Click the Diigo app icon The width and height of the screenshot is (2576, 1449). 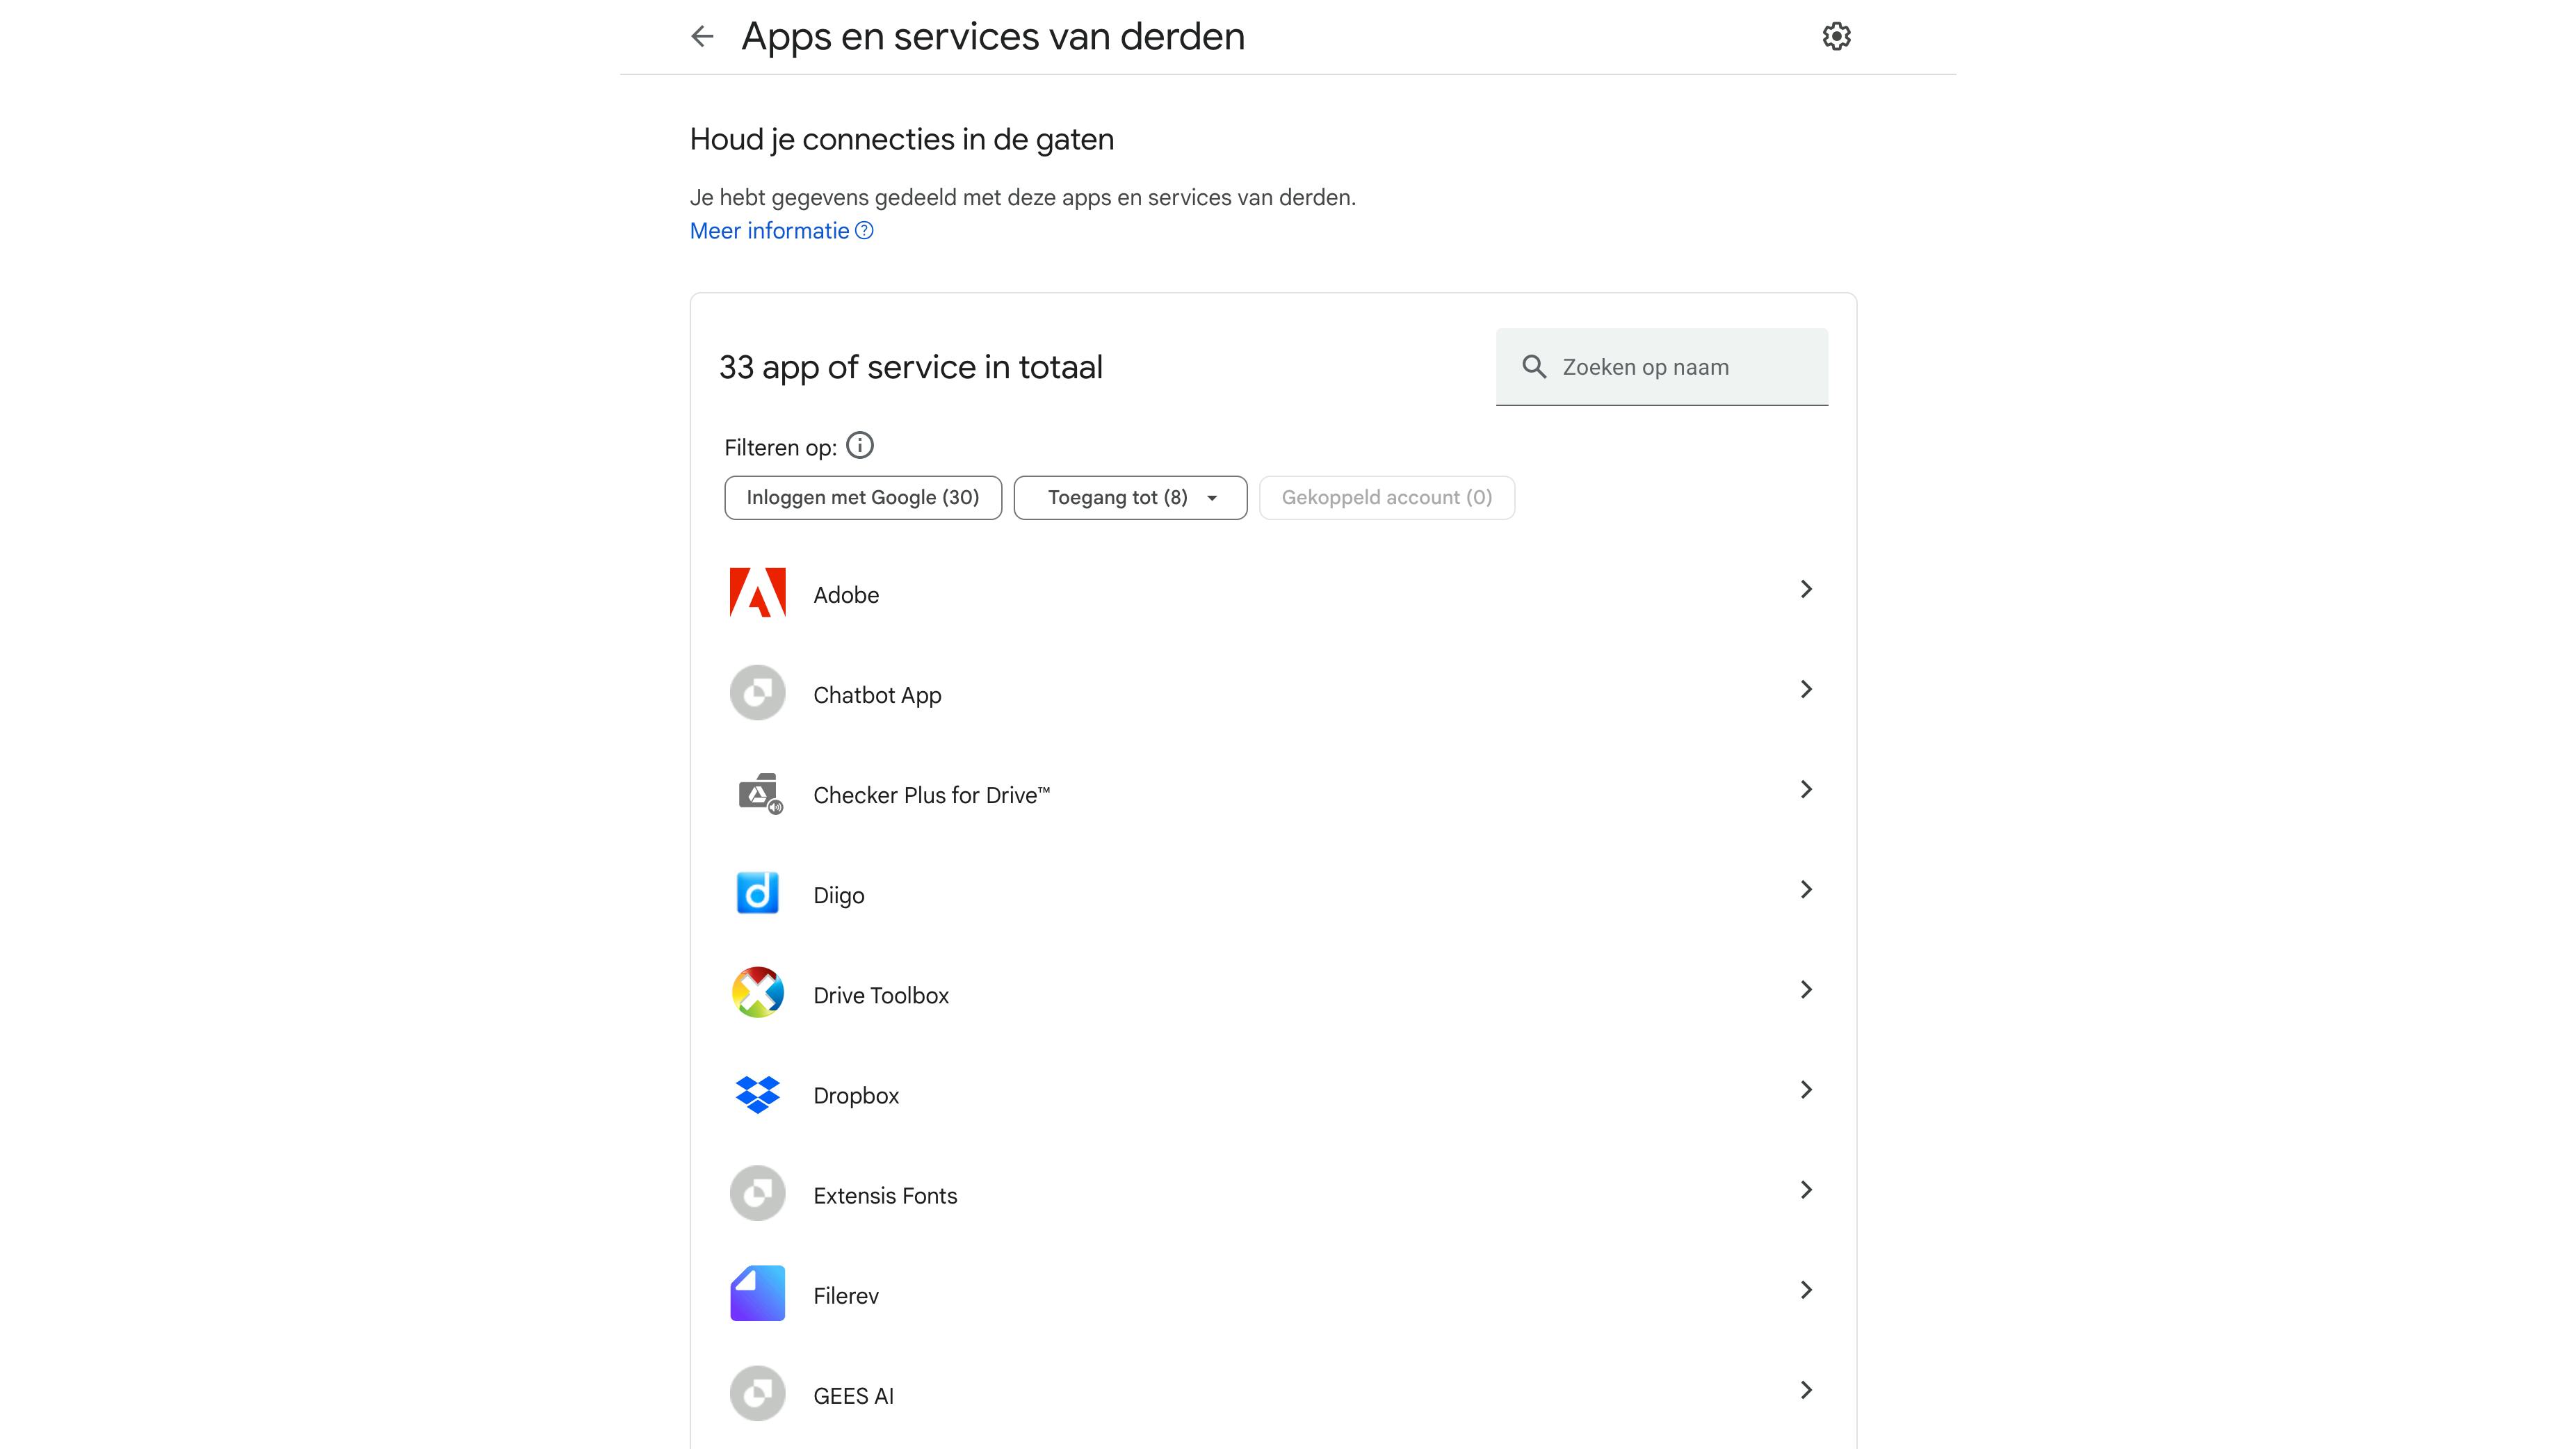pos(757,893)
